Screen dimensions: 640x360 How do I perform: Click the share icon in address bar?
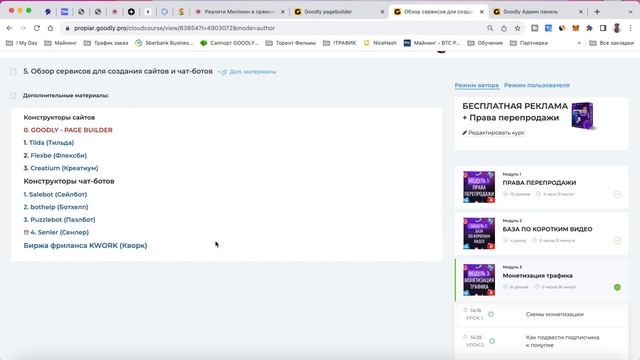(x=504, y=28)
